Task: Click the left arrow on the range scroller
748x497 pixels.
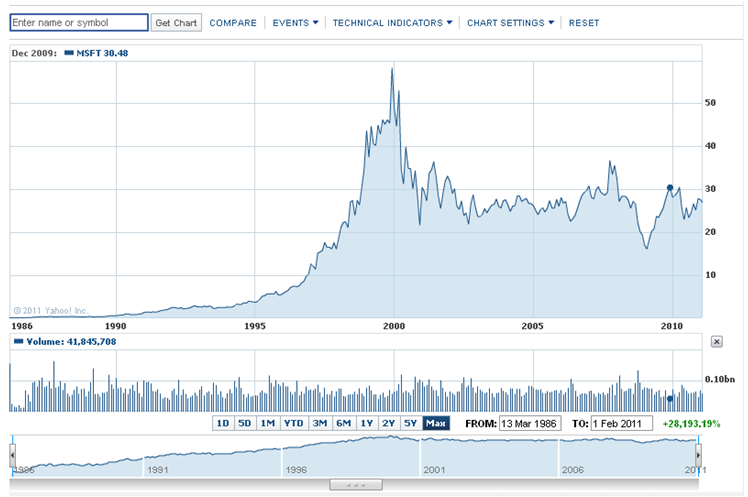Action: pos(12,456)
